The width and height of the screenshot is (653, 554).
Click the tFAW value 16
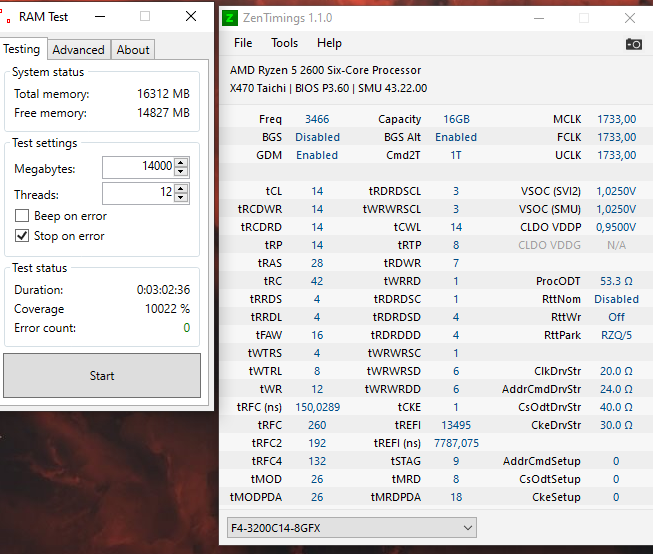(x=317, y=335)
